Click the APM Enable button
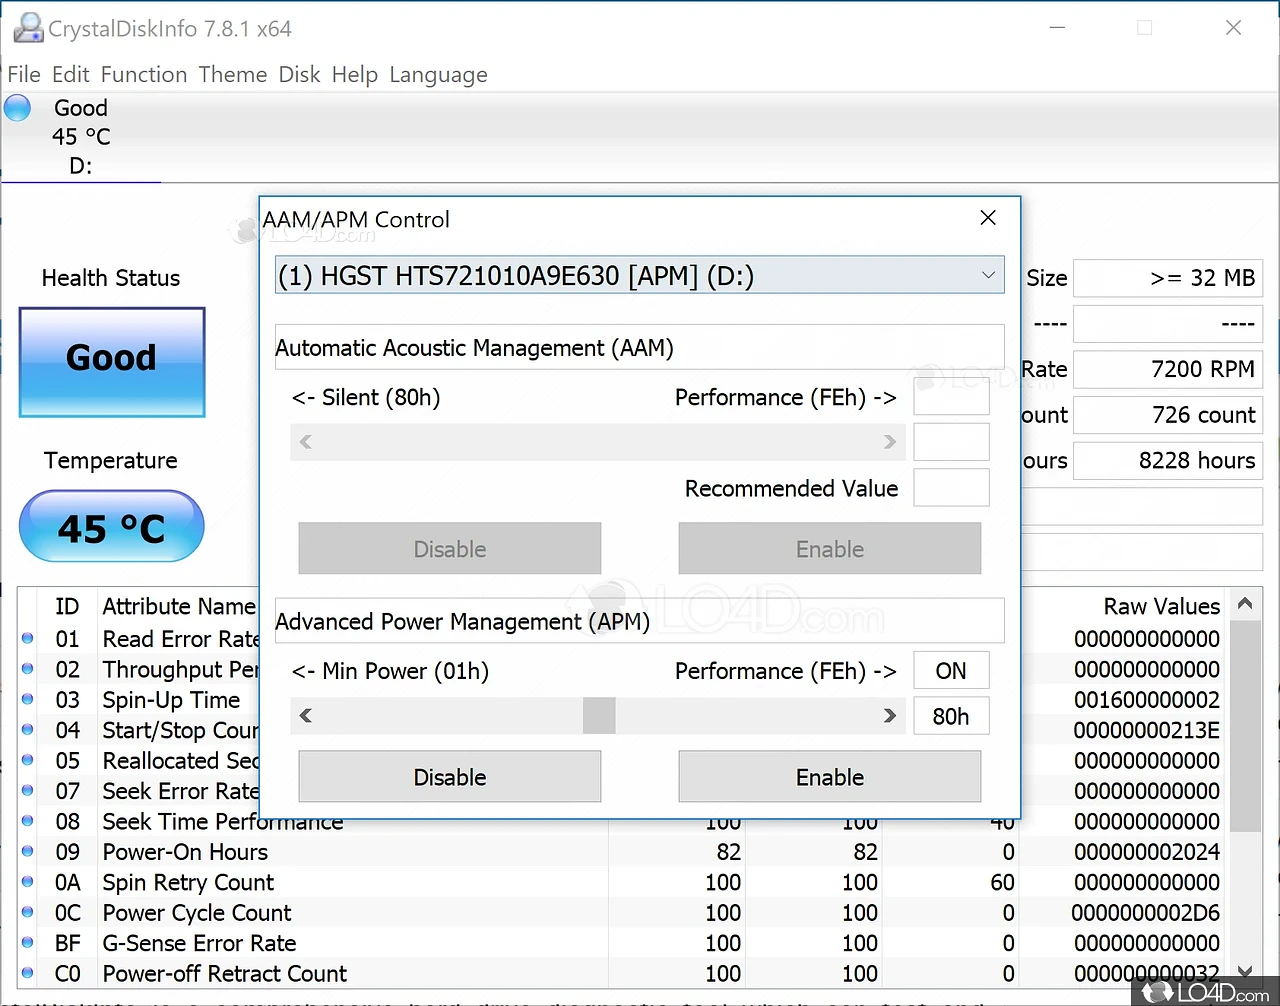Screen dimensions: 1280x1006 [x=830, y=777]
